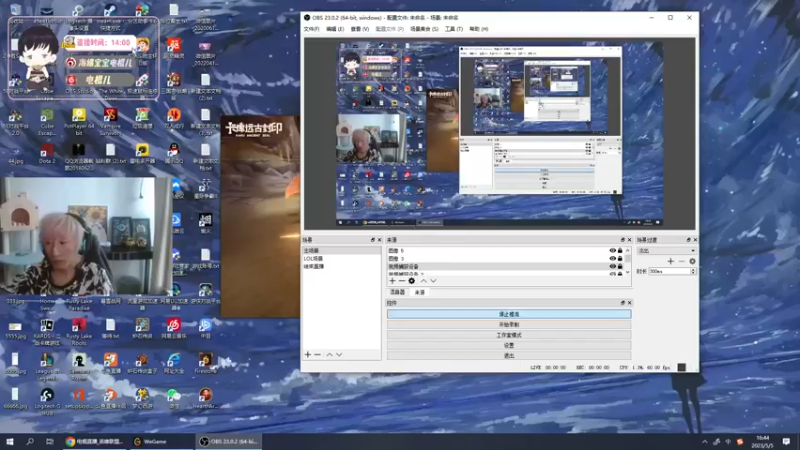800x450 pixels.
Task: Adjust the transition duration stepper arrows
Action: 693,271
